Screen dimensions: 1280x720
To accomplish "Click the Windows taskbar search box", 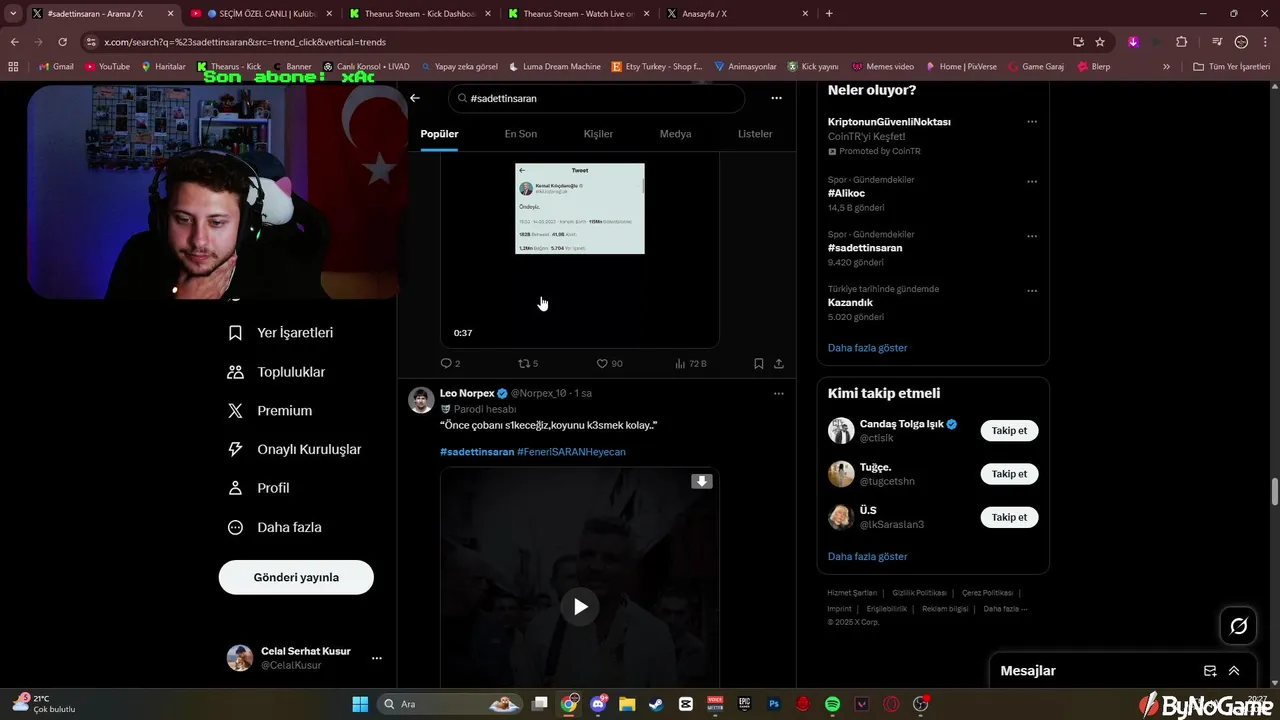I will click(452, 704).
